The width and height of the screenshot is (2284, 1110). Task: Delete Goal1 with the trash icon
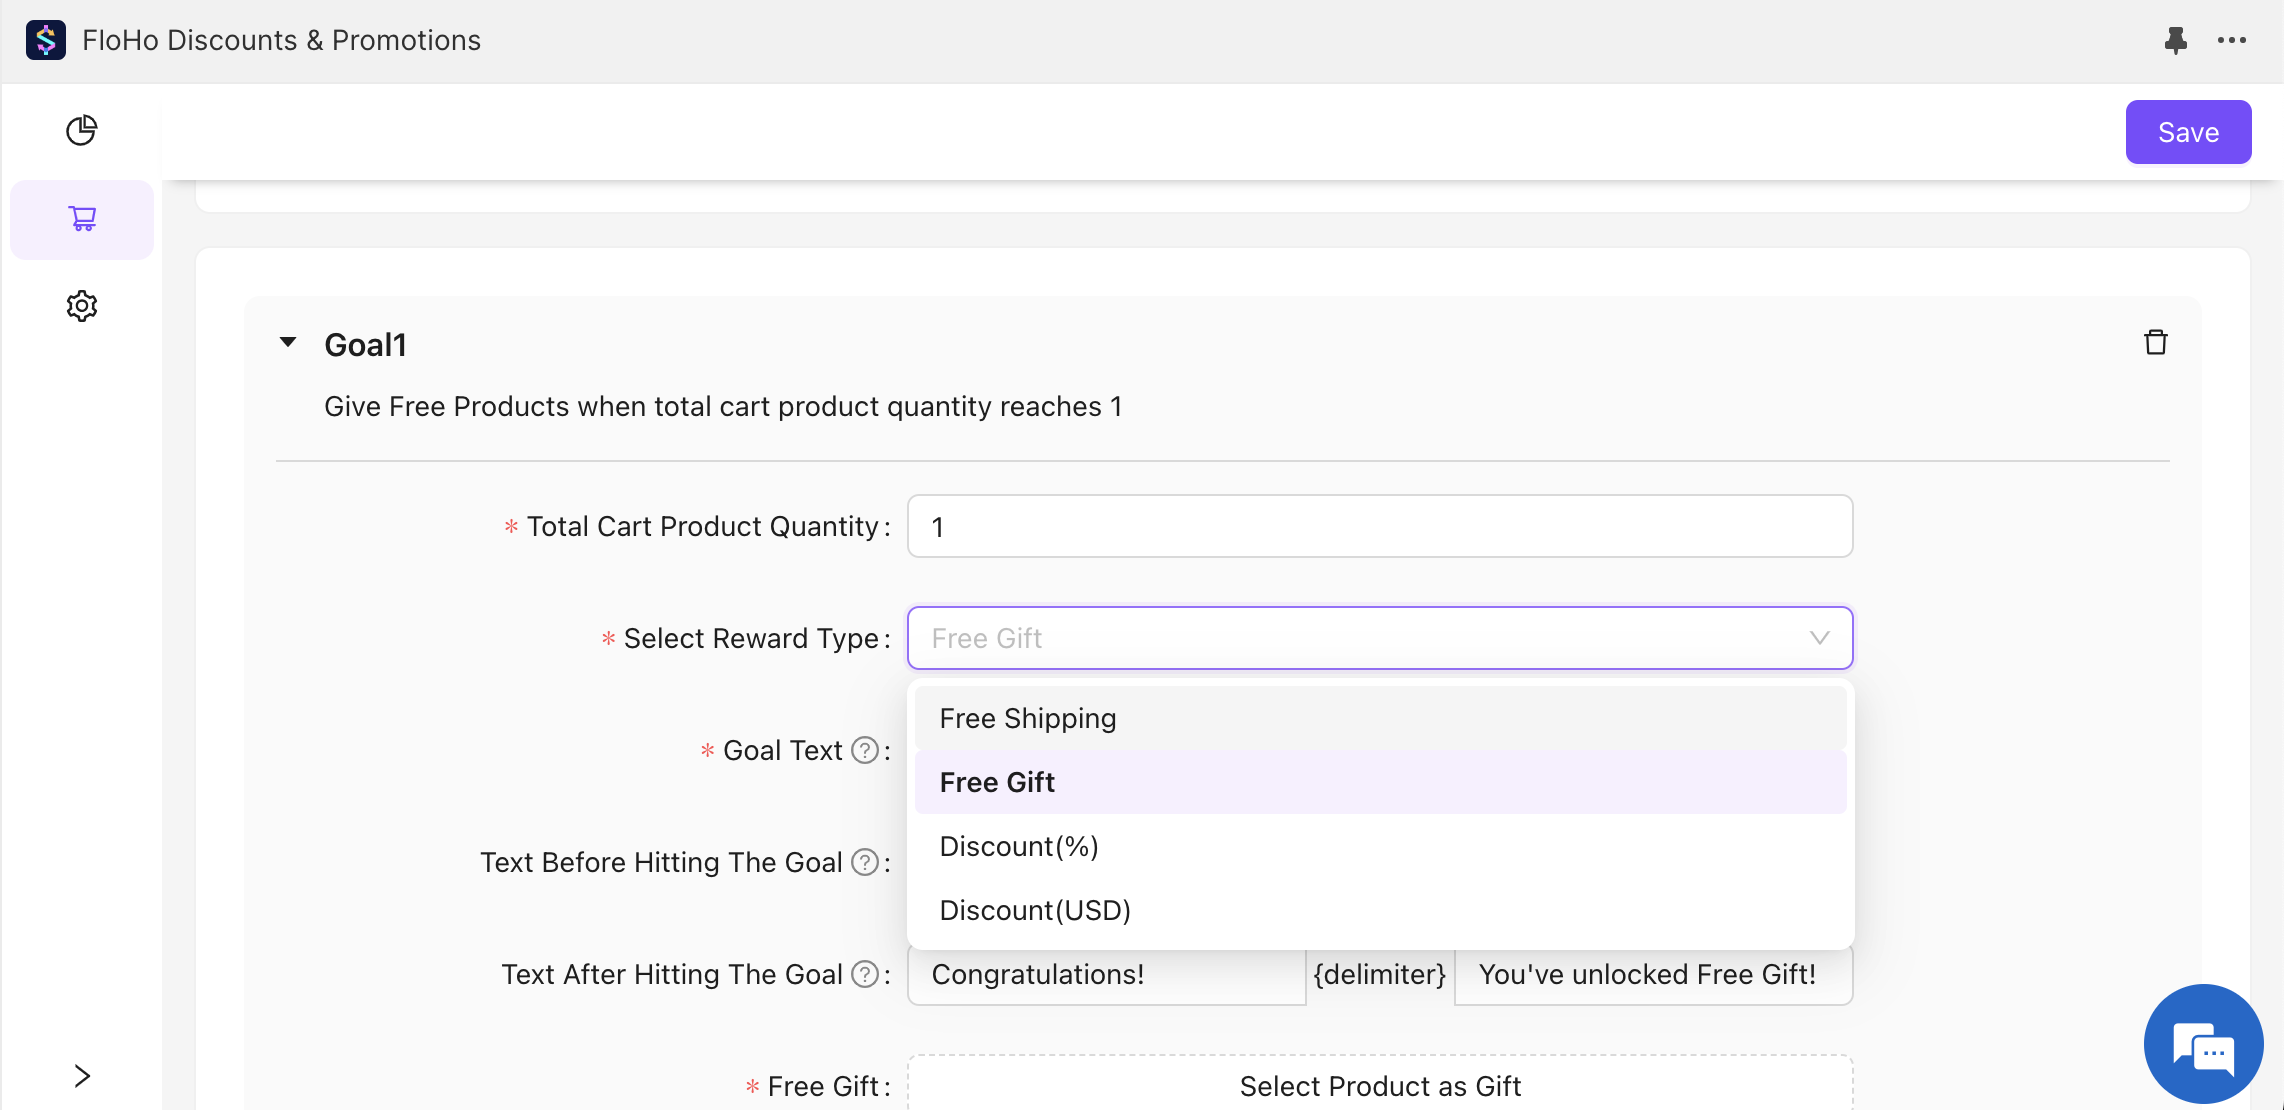point(2155,343)
